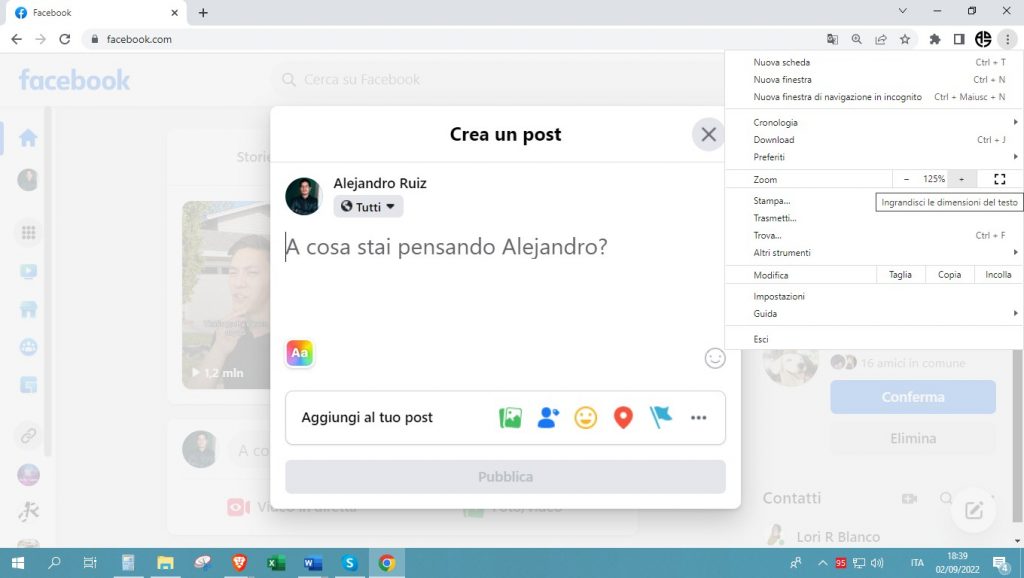Expand the Tutti audience selector dropdown
Image resolution: width=1024 pixels, height=578 pixels.
point(368,206)
